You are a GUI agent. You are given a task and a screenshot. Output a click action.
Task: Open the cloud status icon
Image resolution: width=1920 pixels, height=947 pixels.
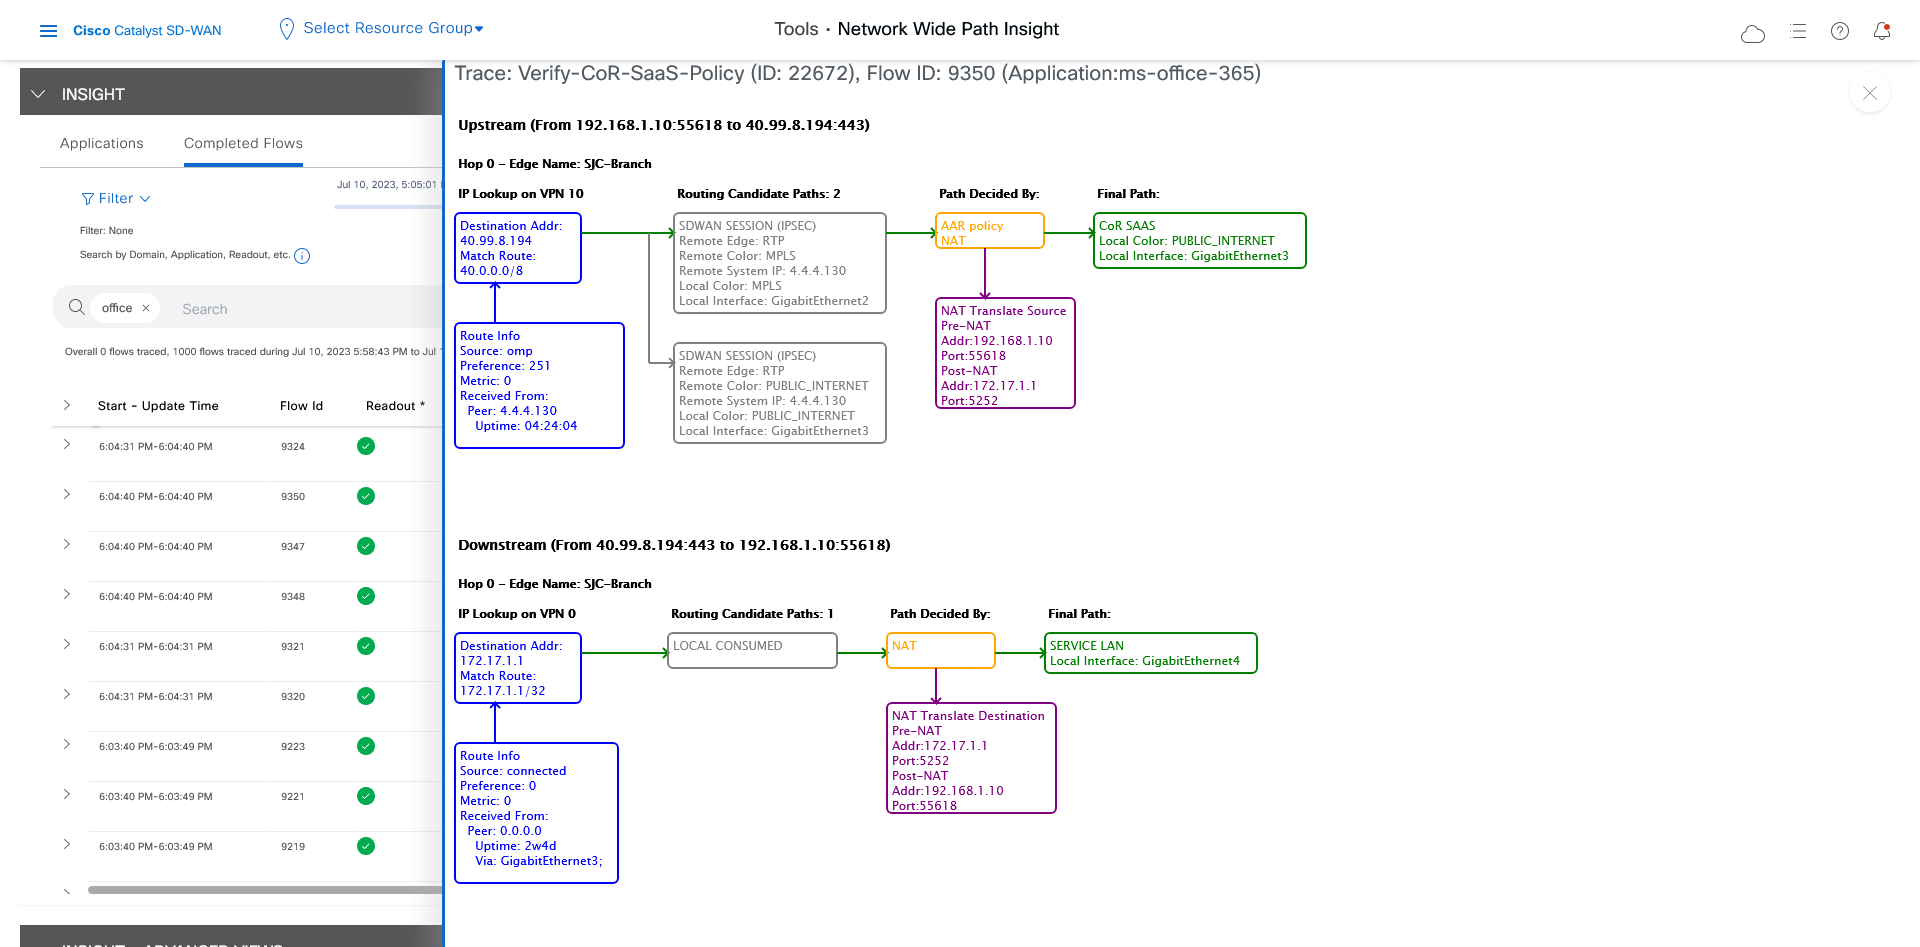1752,33
